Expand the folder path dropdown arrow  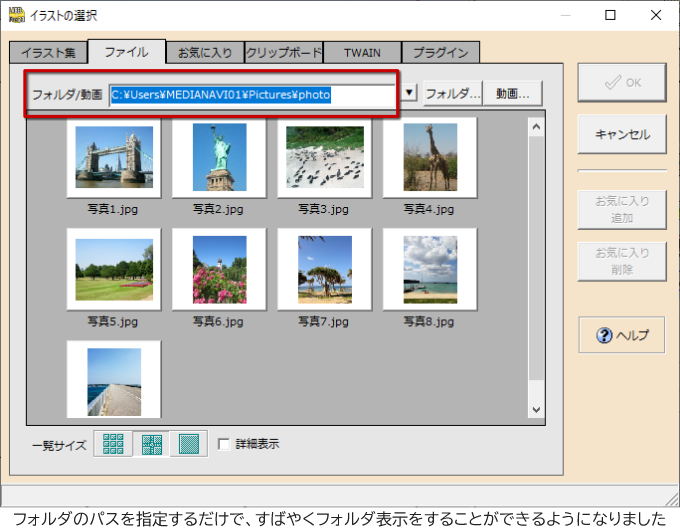pos(410,94)
